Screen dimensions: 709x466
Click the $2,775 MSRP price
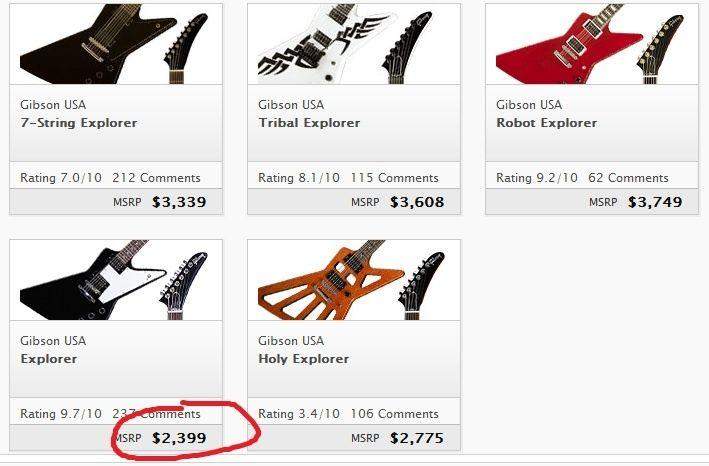pos(417,438)
